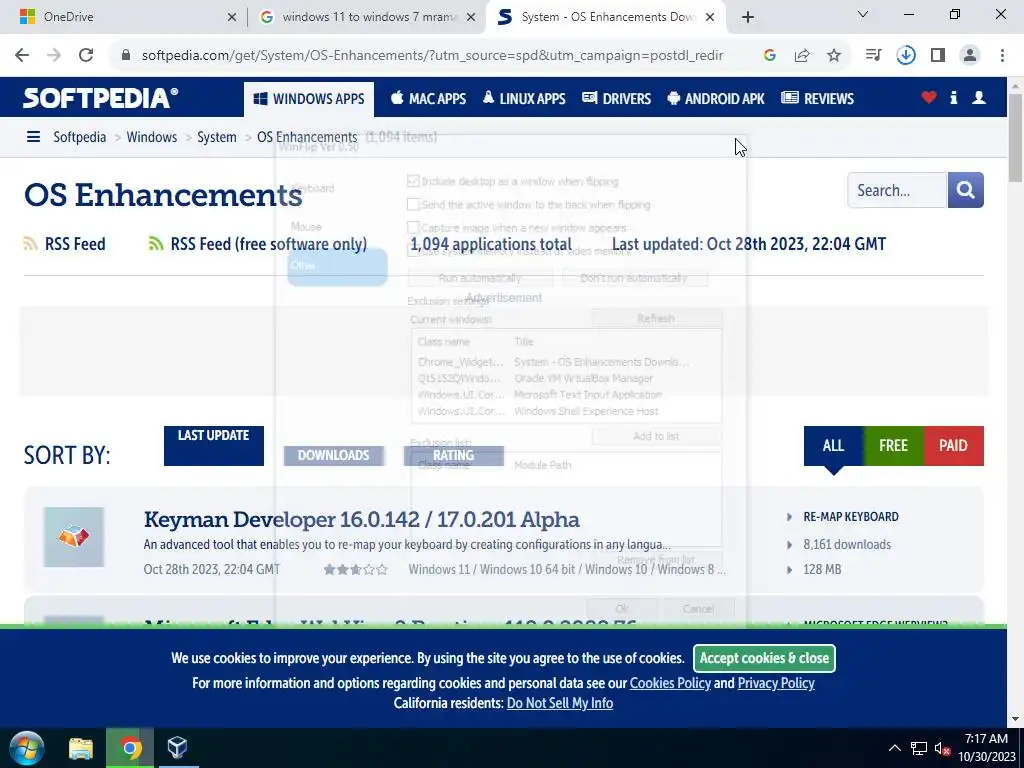Click the volume muted tray icon
Image resolution: width=1024 pixels, height=768 pixels.
(942, 748)
